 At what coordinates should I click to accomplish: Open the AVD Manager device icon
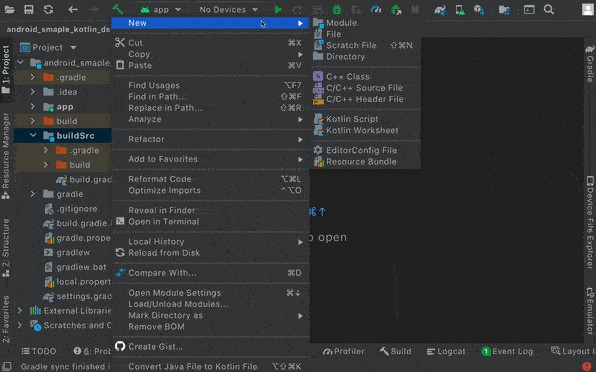[x=460, y=9]
